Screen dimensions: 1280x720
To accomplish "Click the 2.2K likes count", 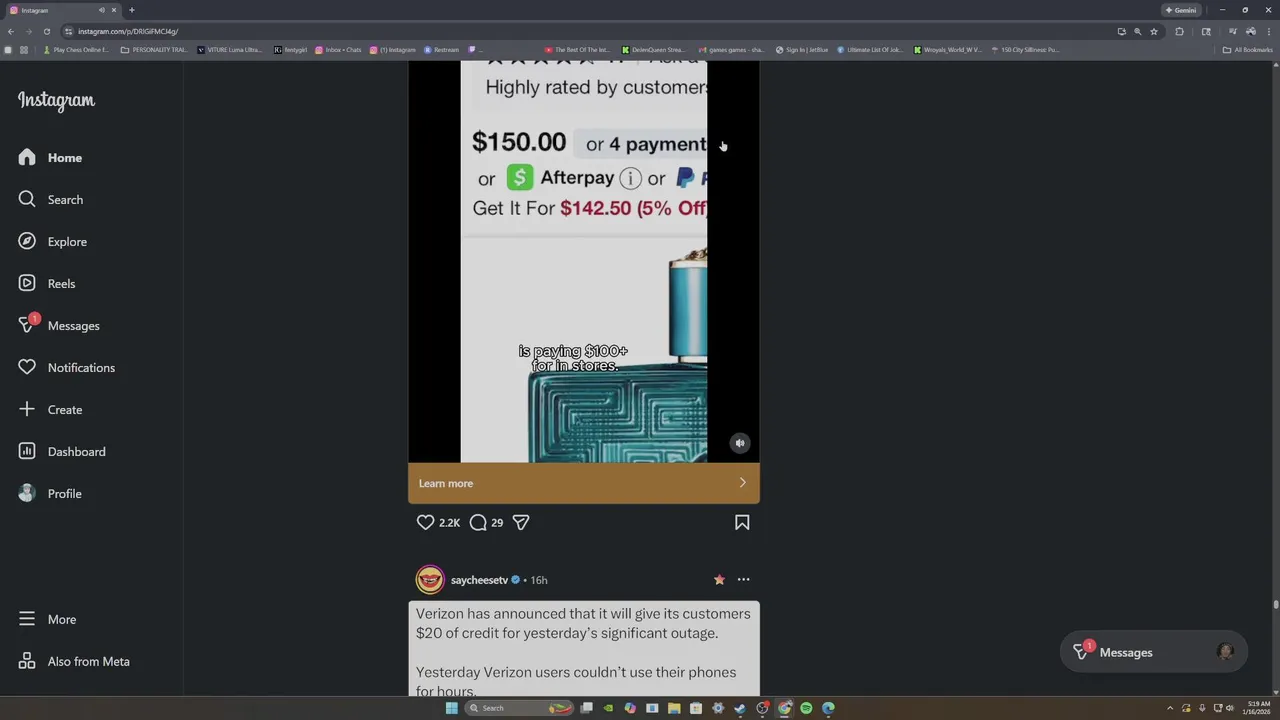I will 449,523.
